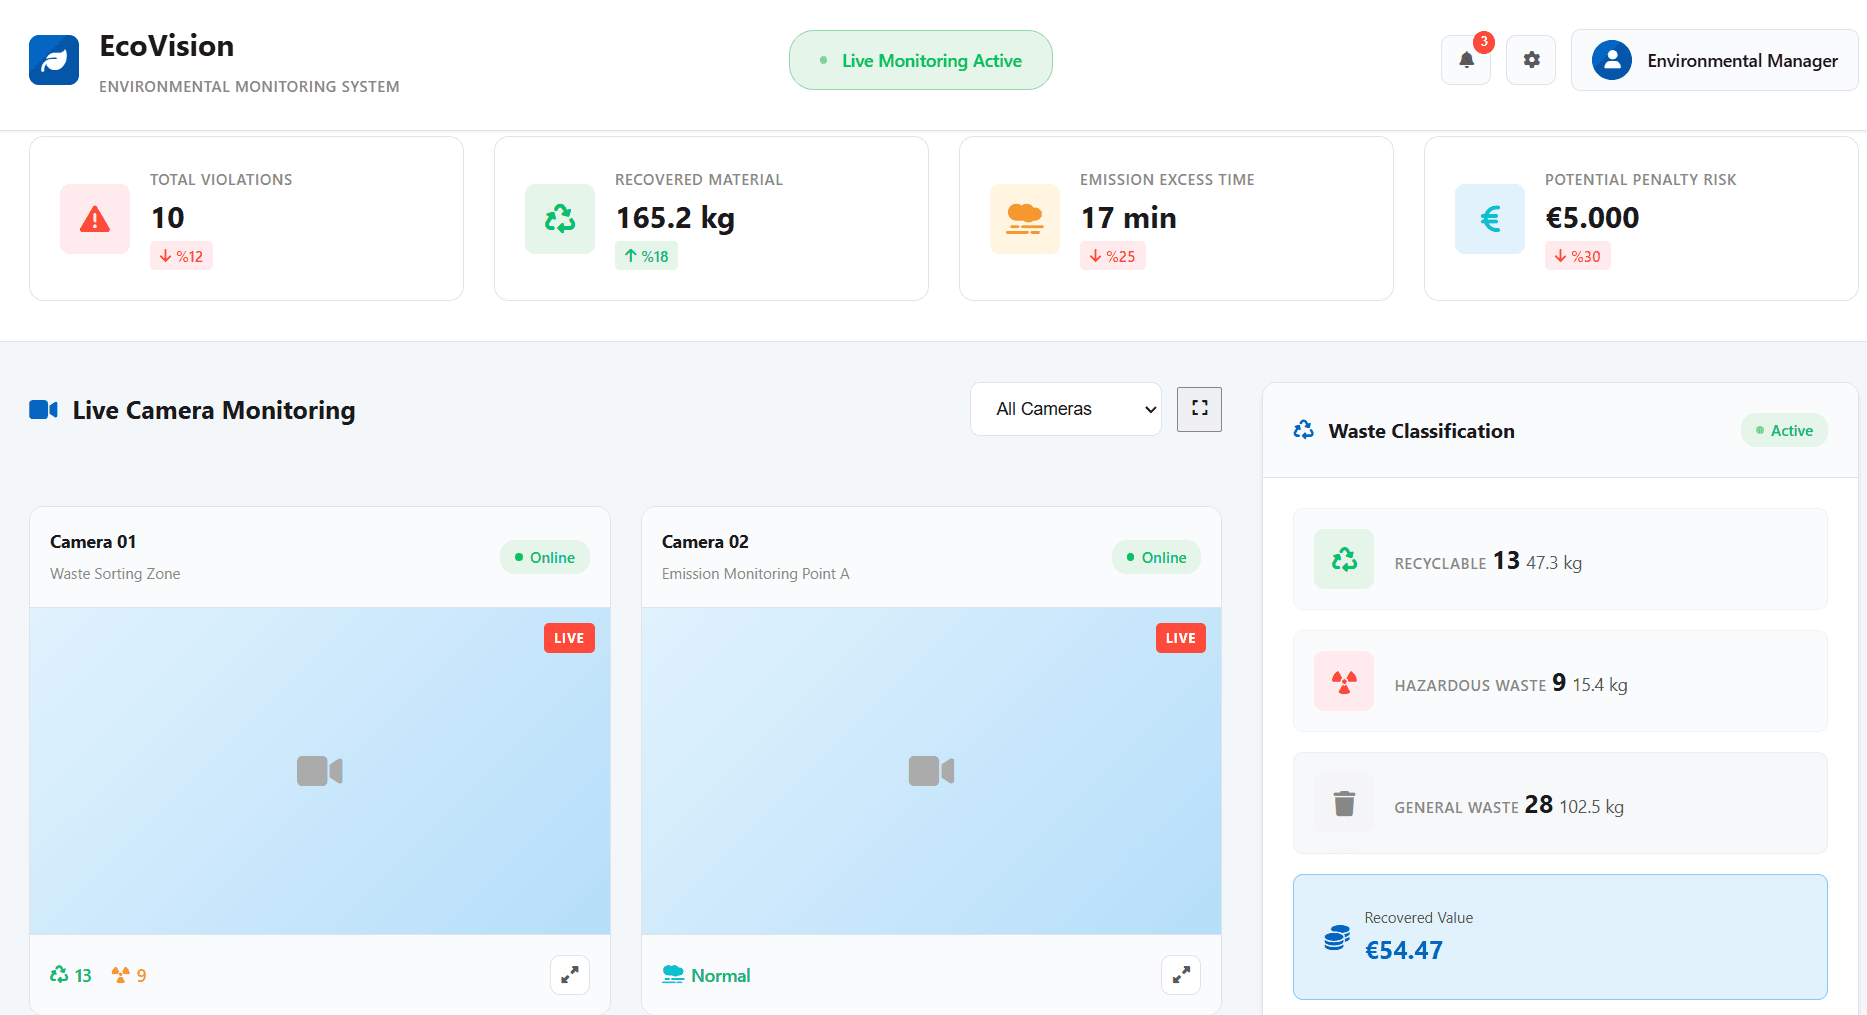Click the General Waste trash icon
This screenshot has width=1867, height=1015.
1344,804
